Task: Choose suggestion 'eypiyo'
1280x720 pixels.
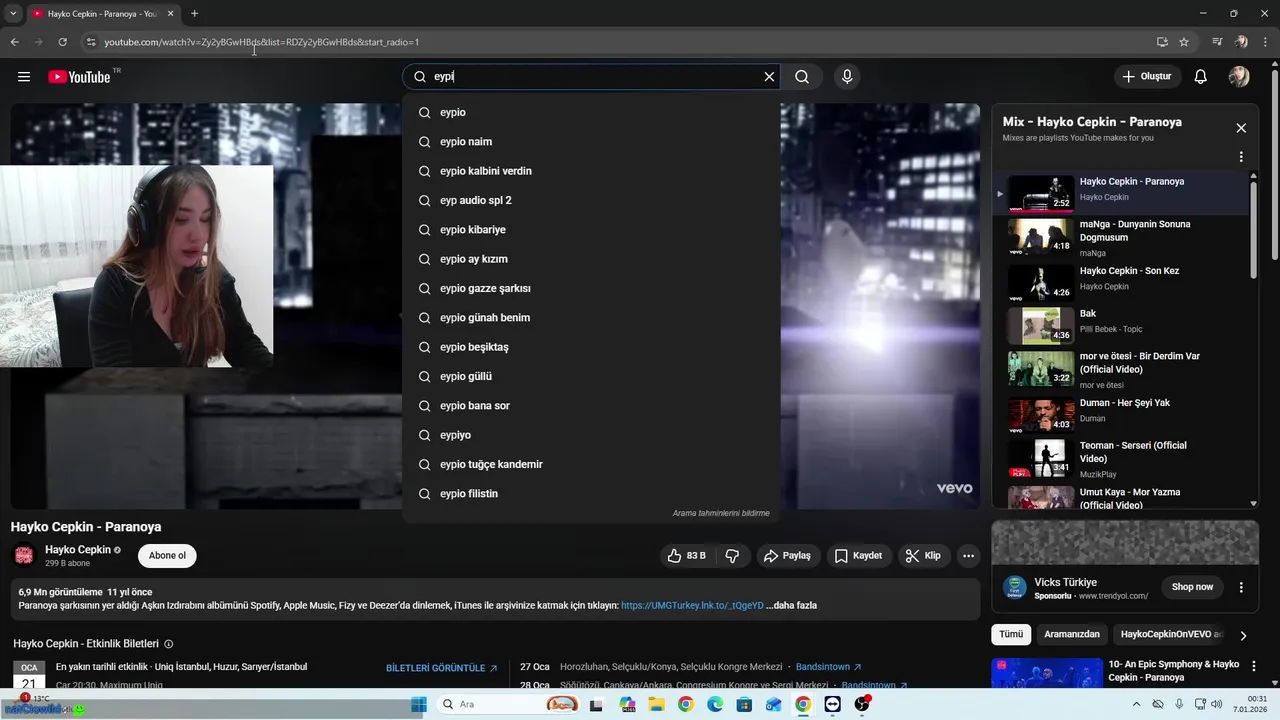Action: (591, 435)
